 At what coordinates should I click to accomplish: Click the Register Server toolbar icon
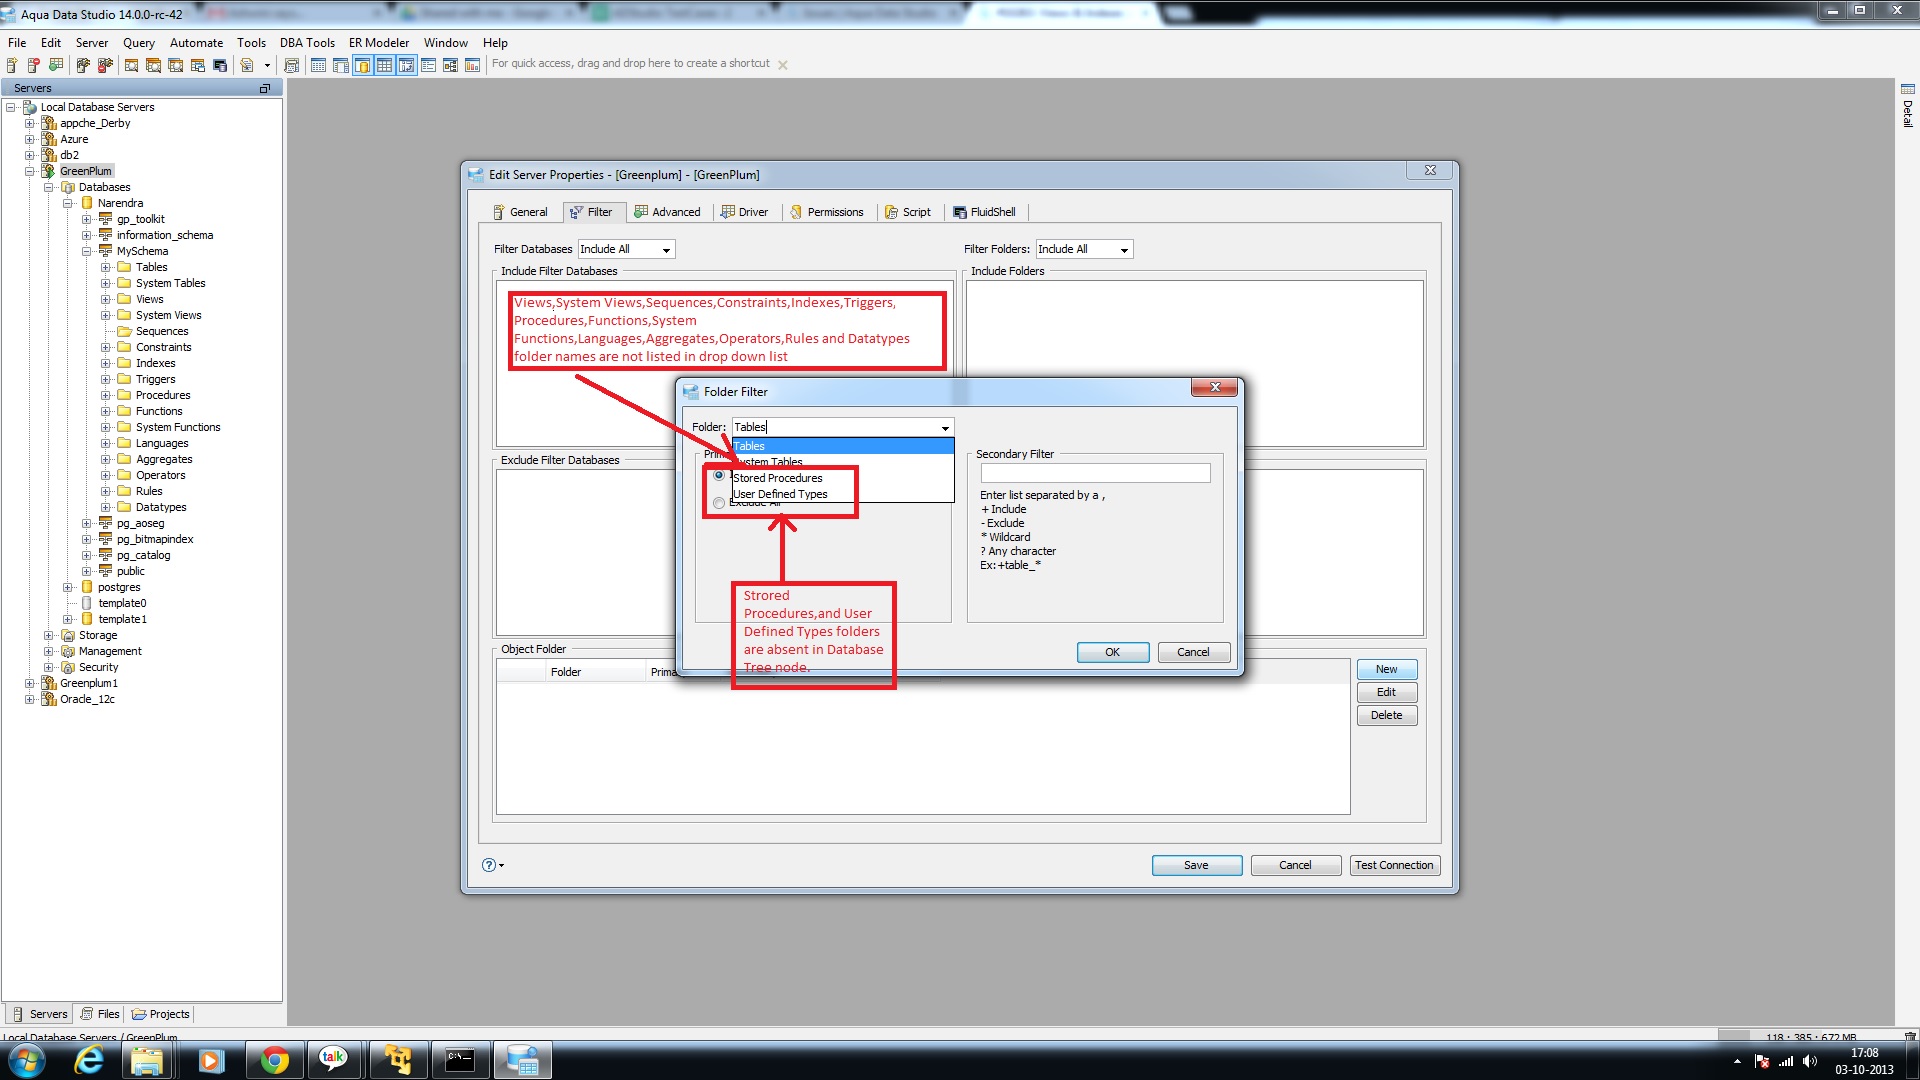pyautogui.click(x=12, y=65)
